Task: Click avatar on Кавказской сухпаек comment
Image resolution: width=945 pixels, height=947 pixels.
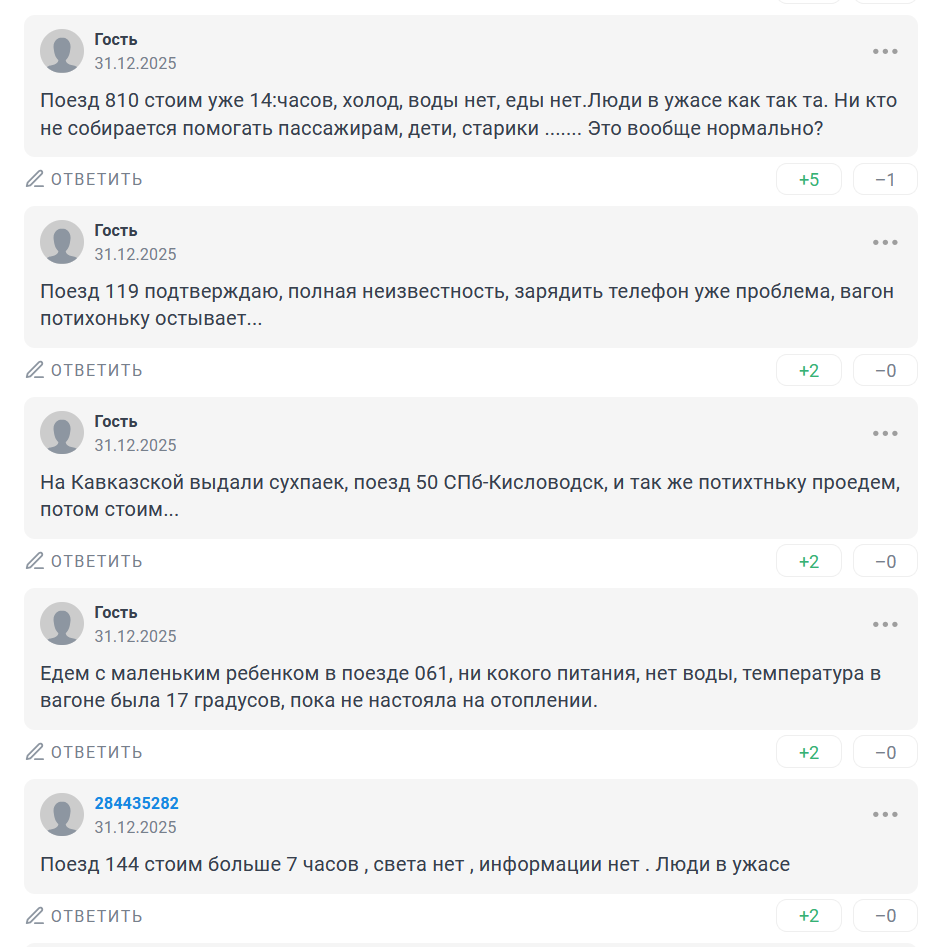Action: [62, 433]
